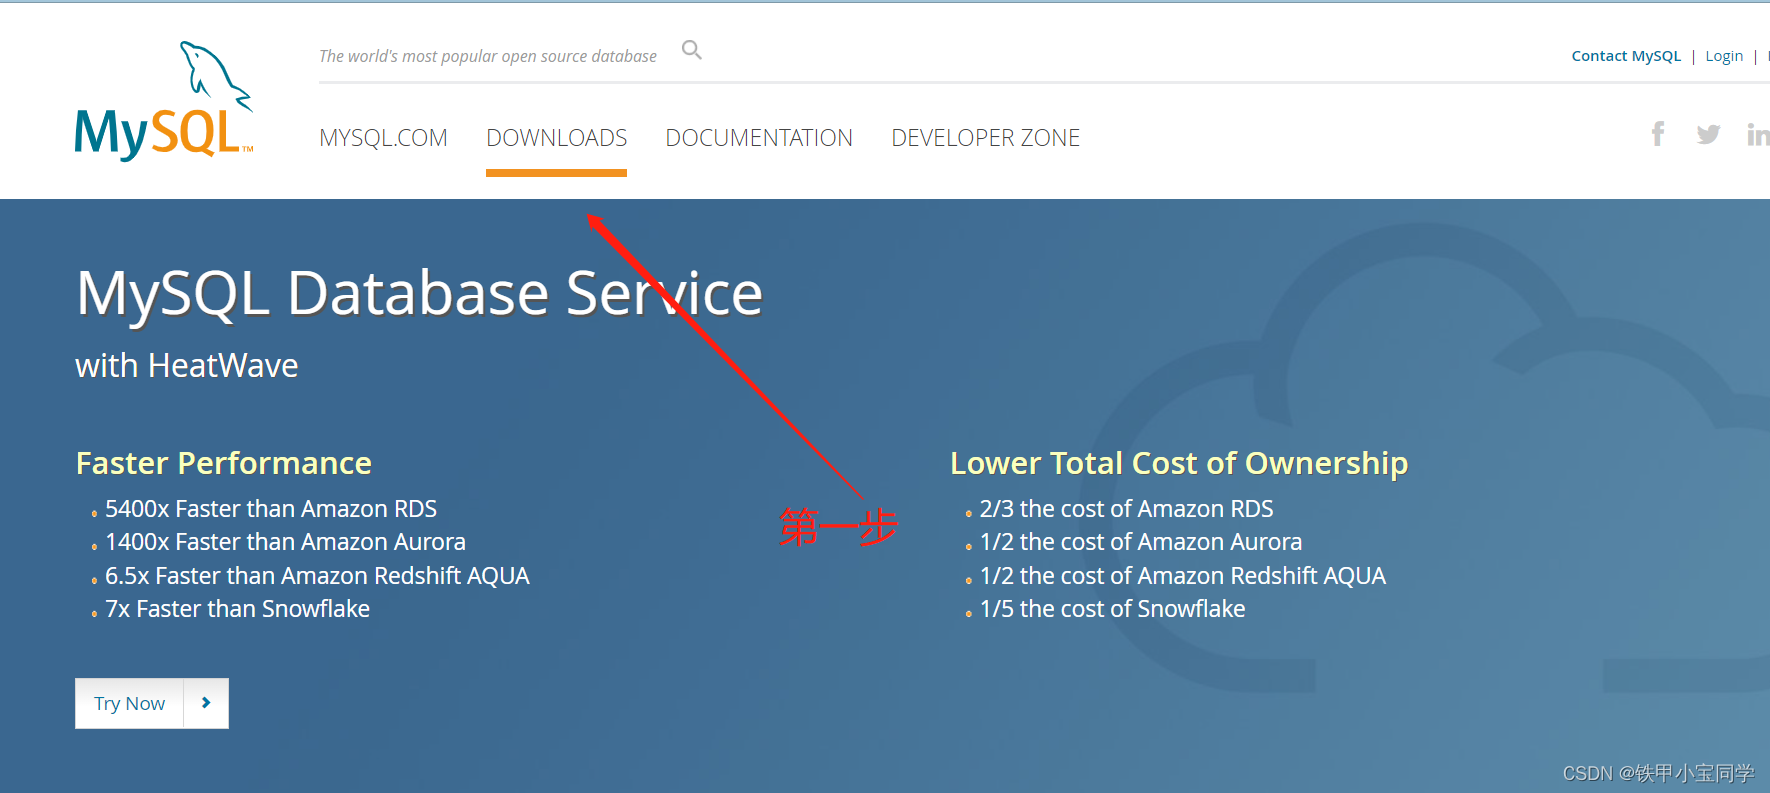The image size is (1770, 793).
Task: Click 'Faster Performance' heading
Action: 224,463
